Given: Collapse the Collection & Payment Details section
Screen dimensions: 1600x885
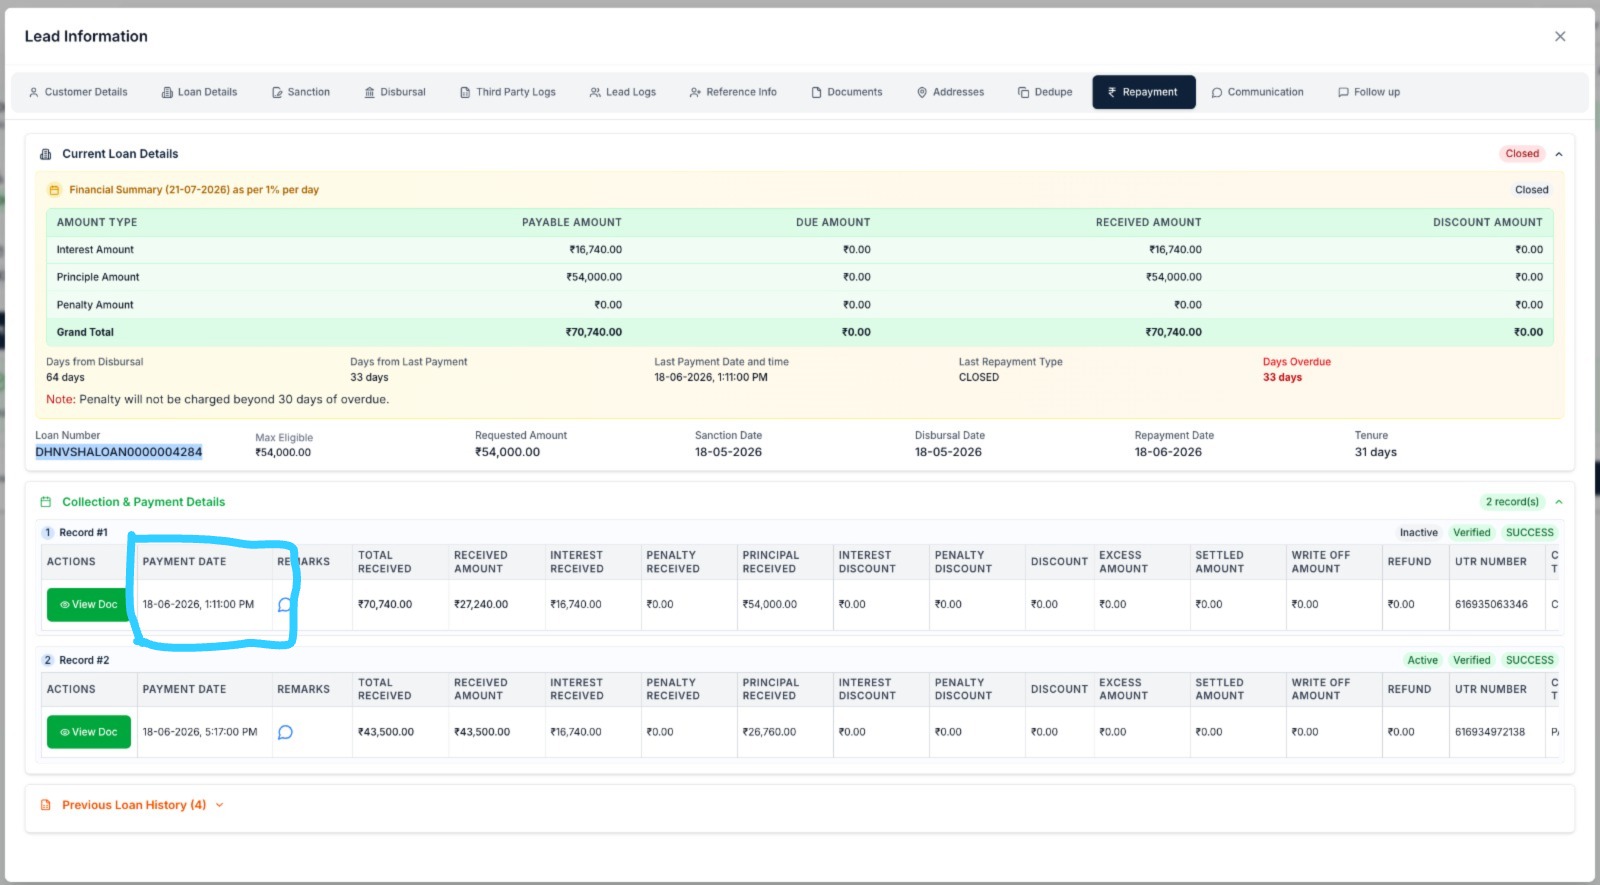Looking at the screenshot, I should (1559, 502).
